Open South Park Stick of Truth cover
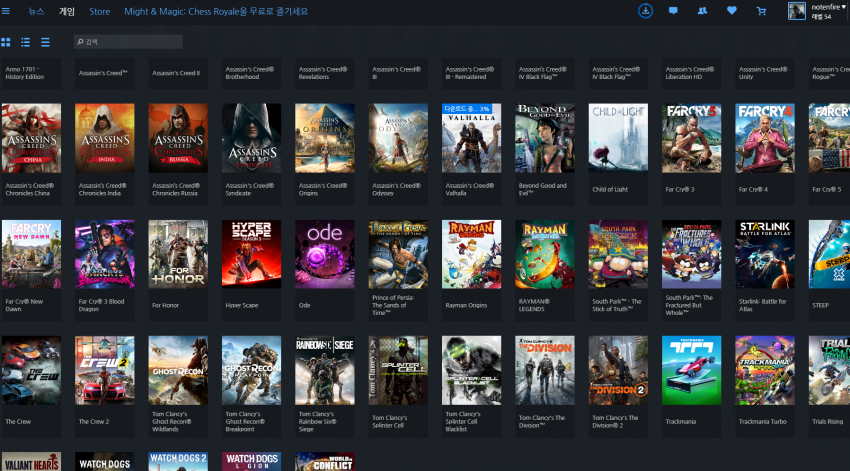850x471 pixels. 618,254
